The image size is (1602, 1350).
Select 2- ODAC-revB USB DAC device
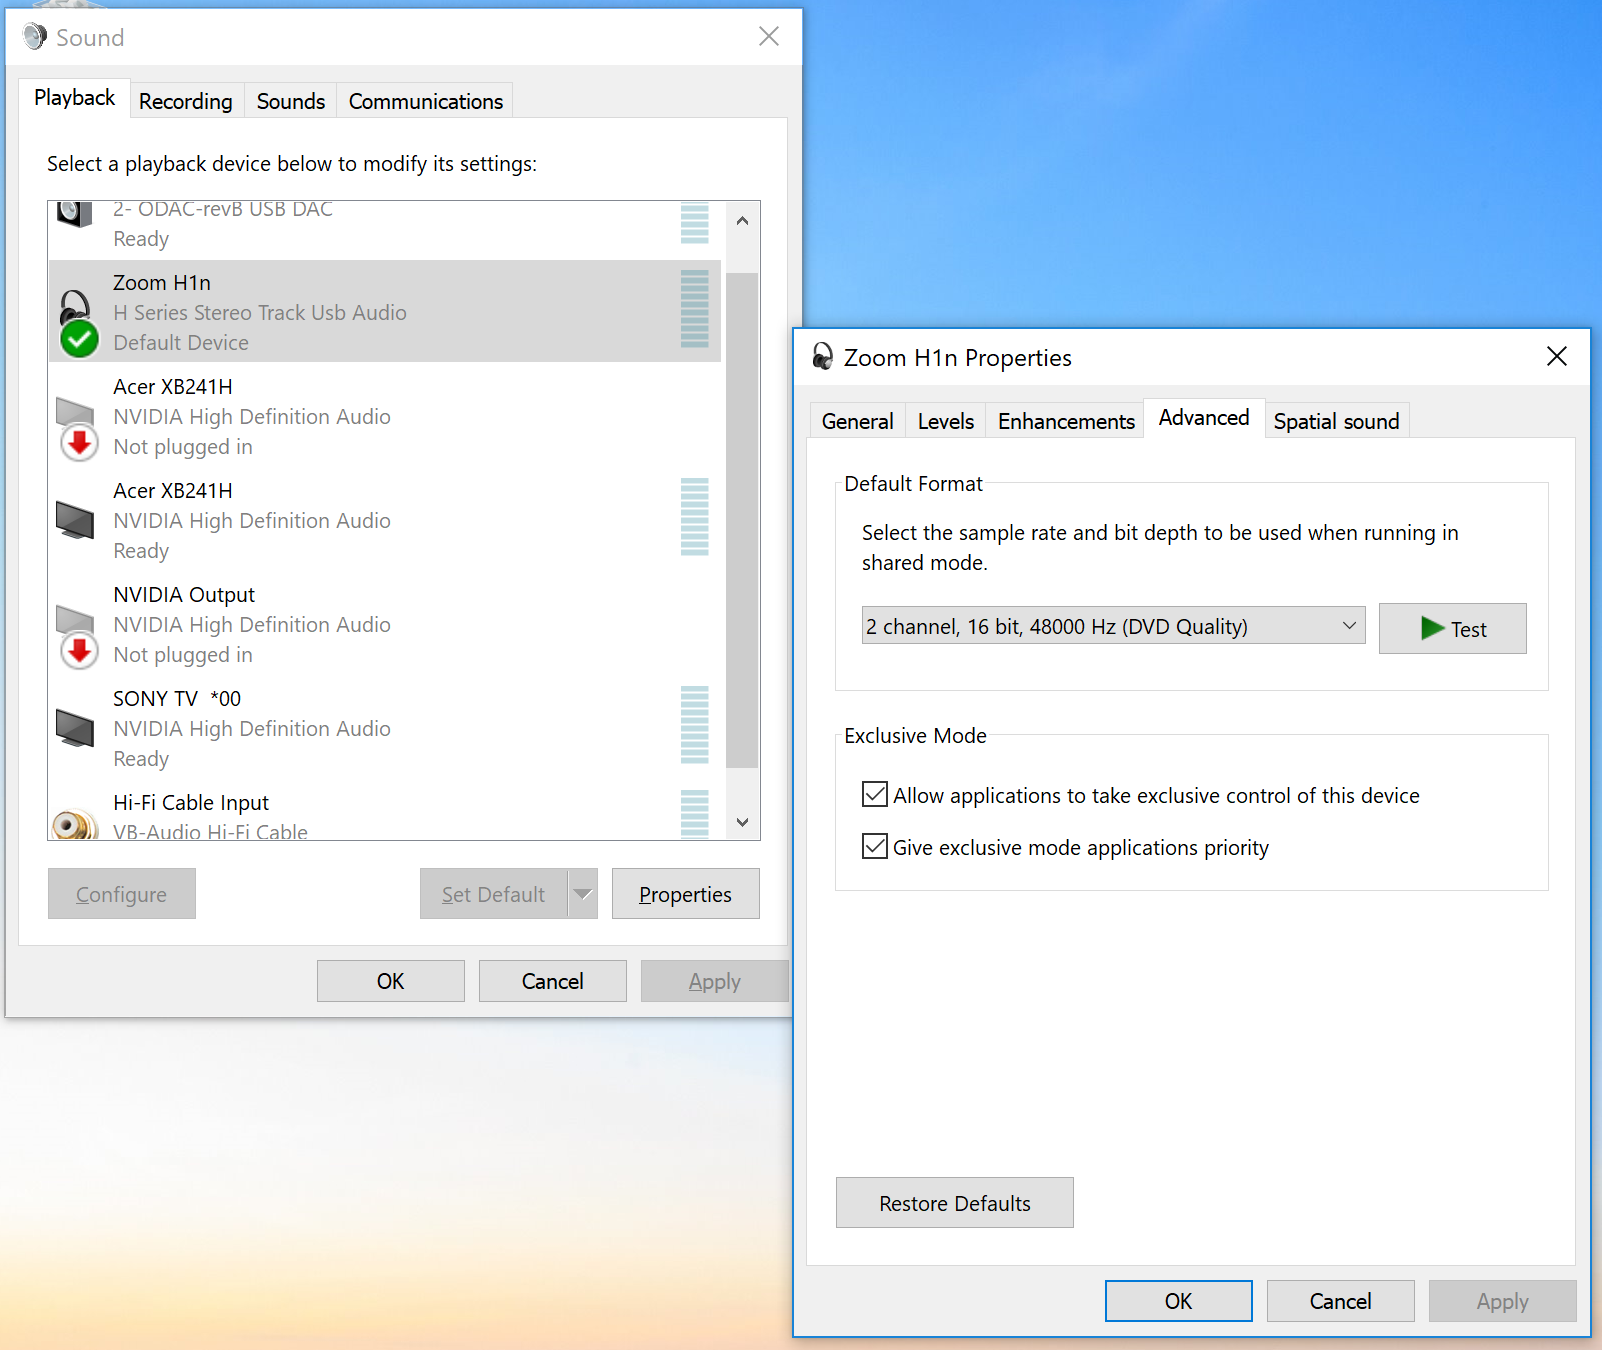coord(385,229)
